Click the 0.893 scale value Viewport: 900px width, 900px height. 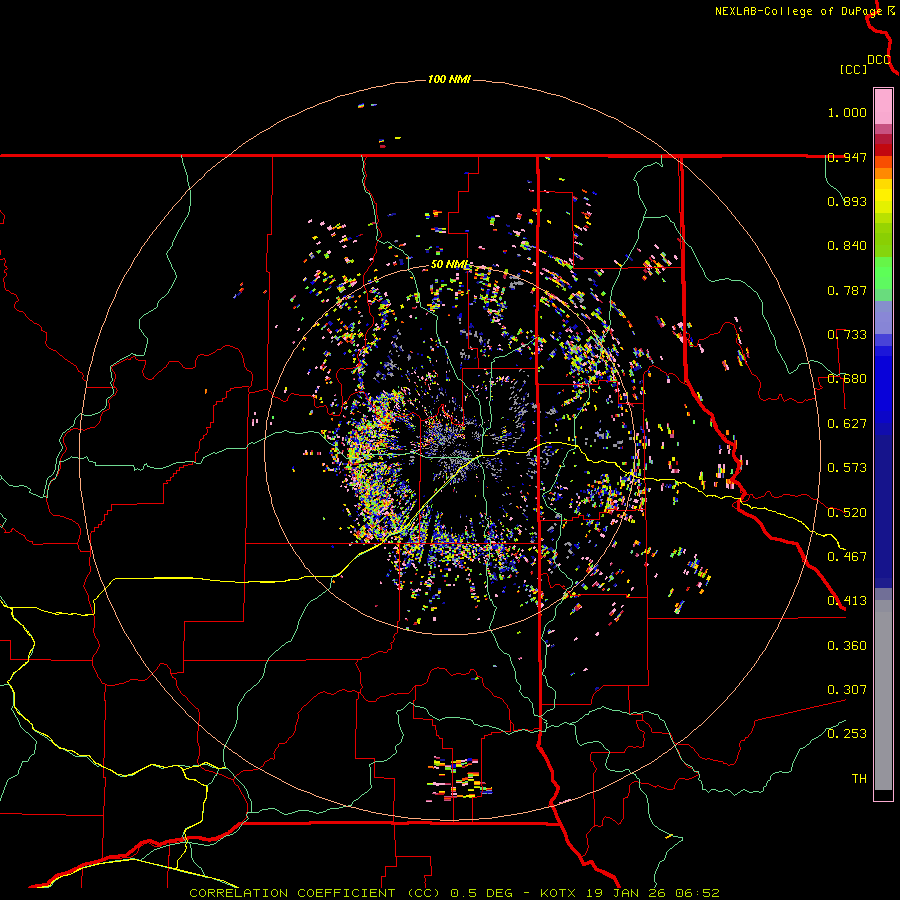coord(847,201)
